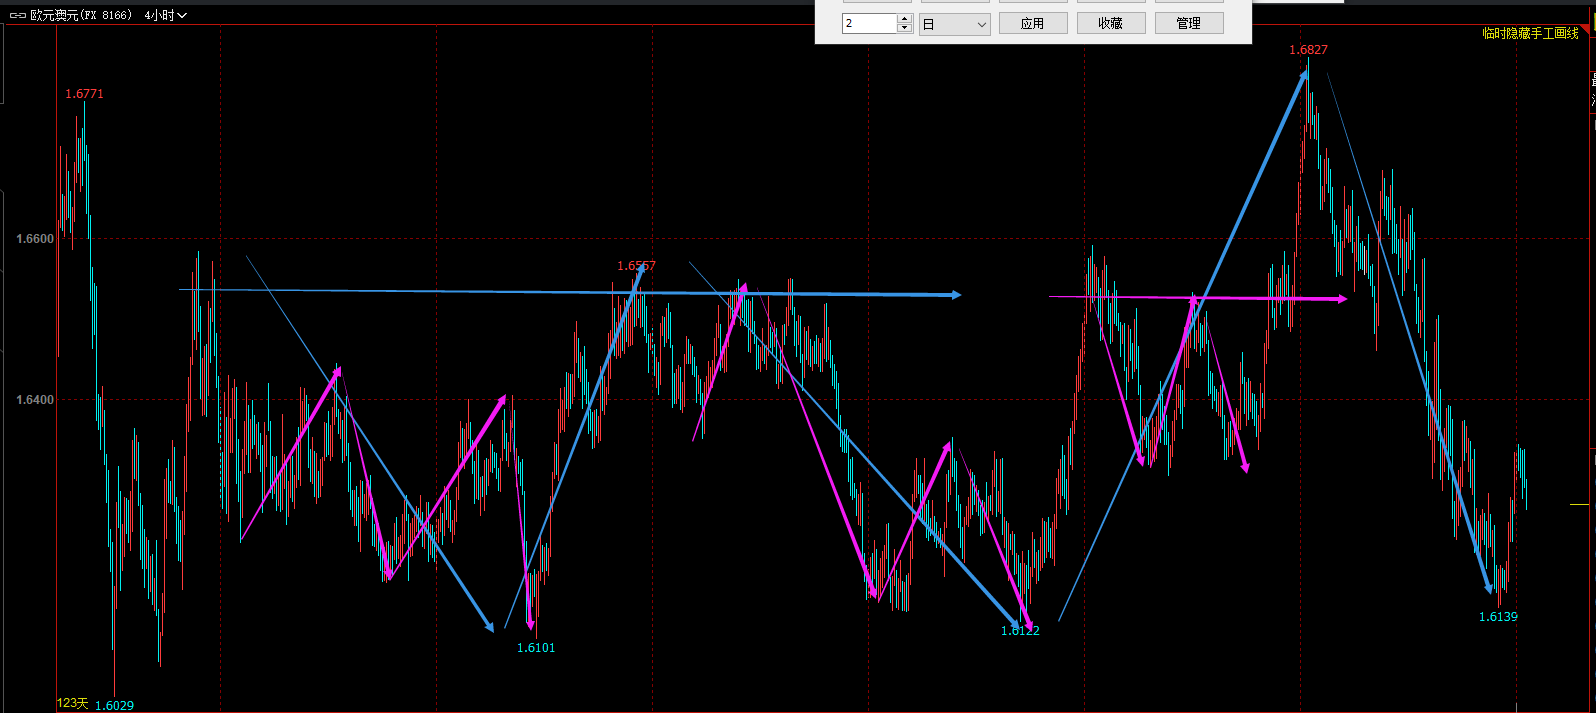Open the 4小时 timeframe dropdown
1596x713 pixels.
[165, 15]
